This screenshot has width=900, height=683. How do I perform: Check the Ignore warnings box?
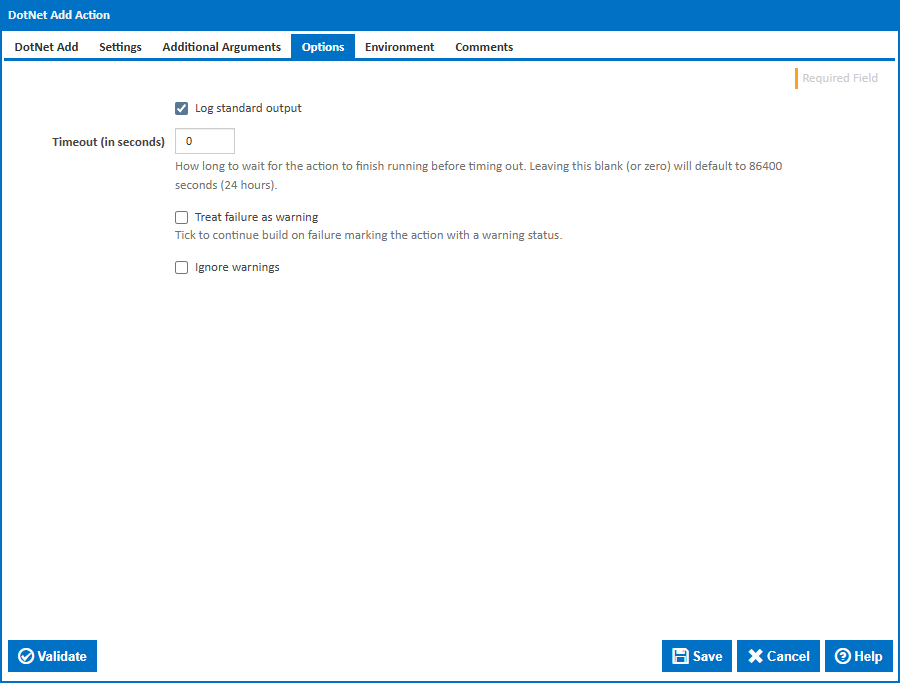click(x=181, y=267)
